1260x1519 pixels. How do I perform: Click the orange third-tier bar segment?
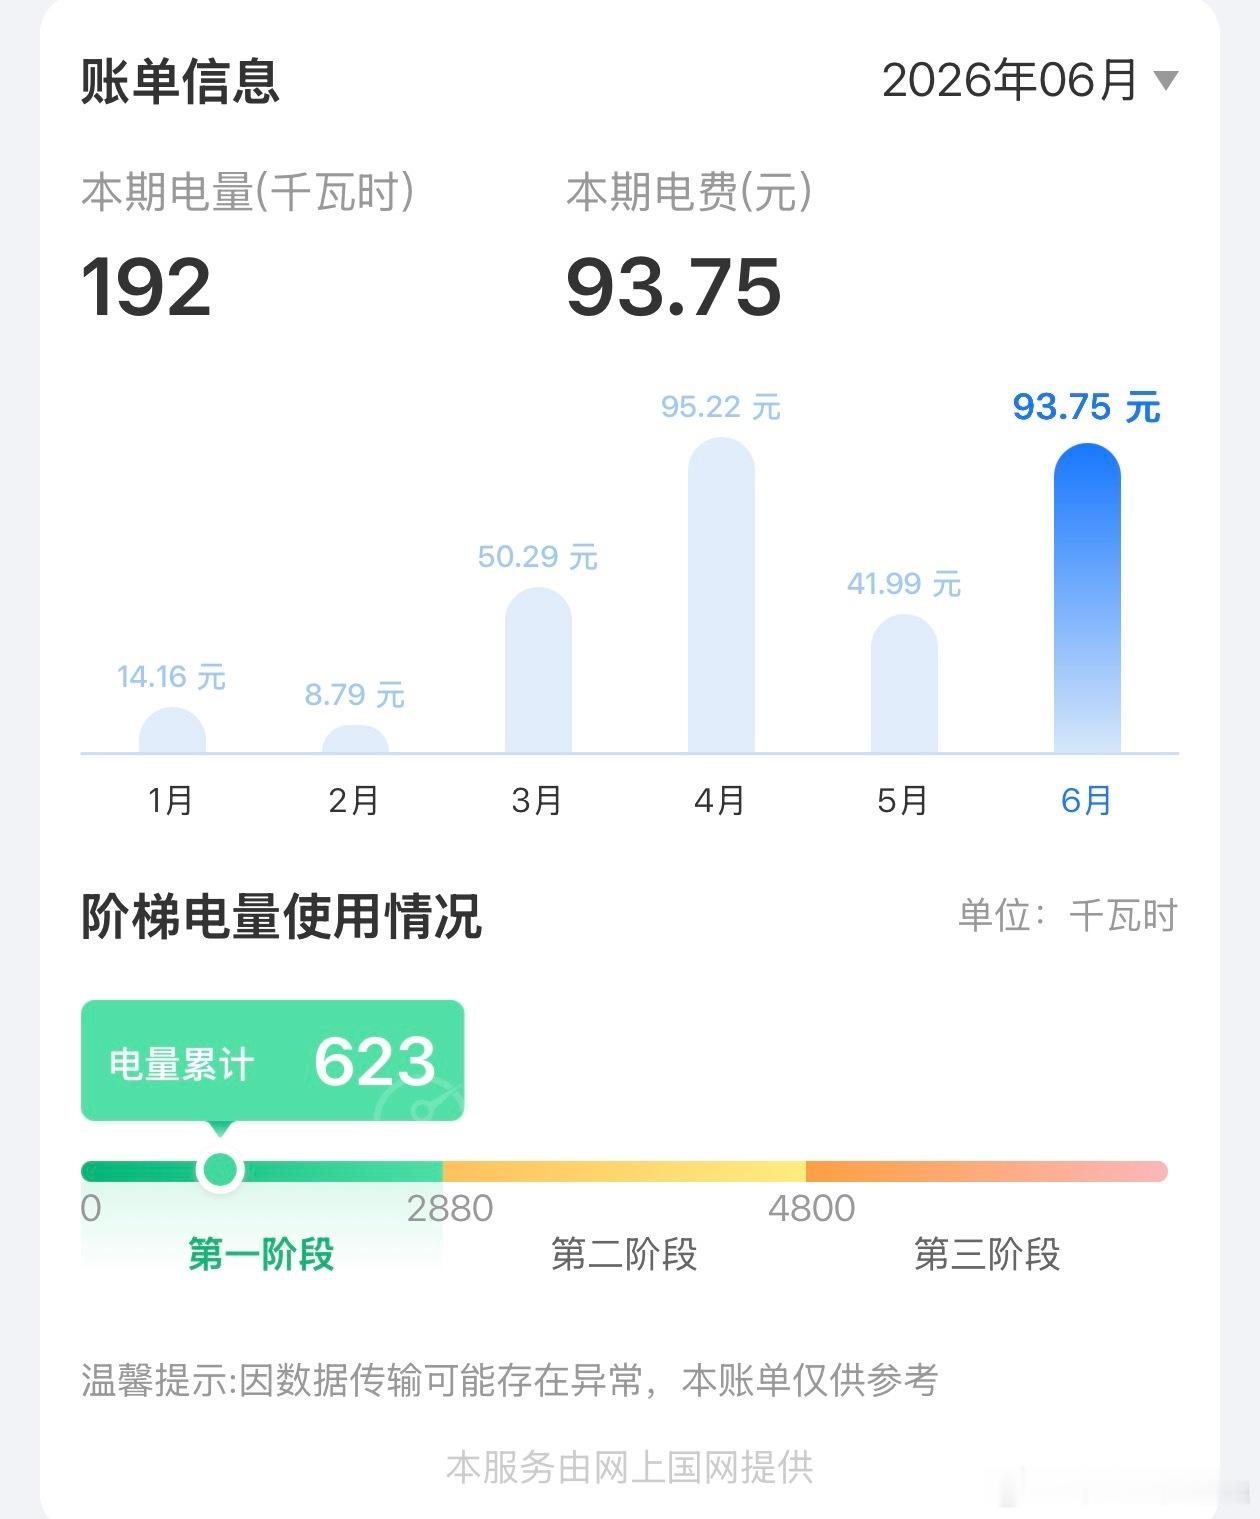(987, 1171)
